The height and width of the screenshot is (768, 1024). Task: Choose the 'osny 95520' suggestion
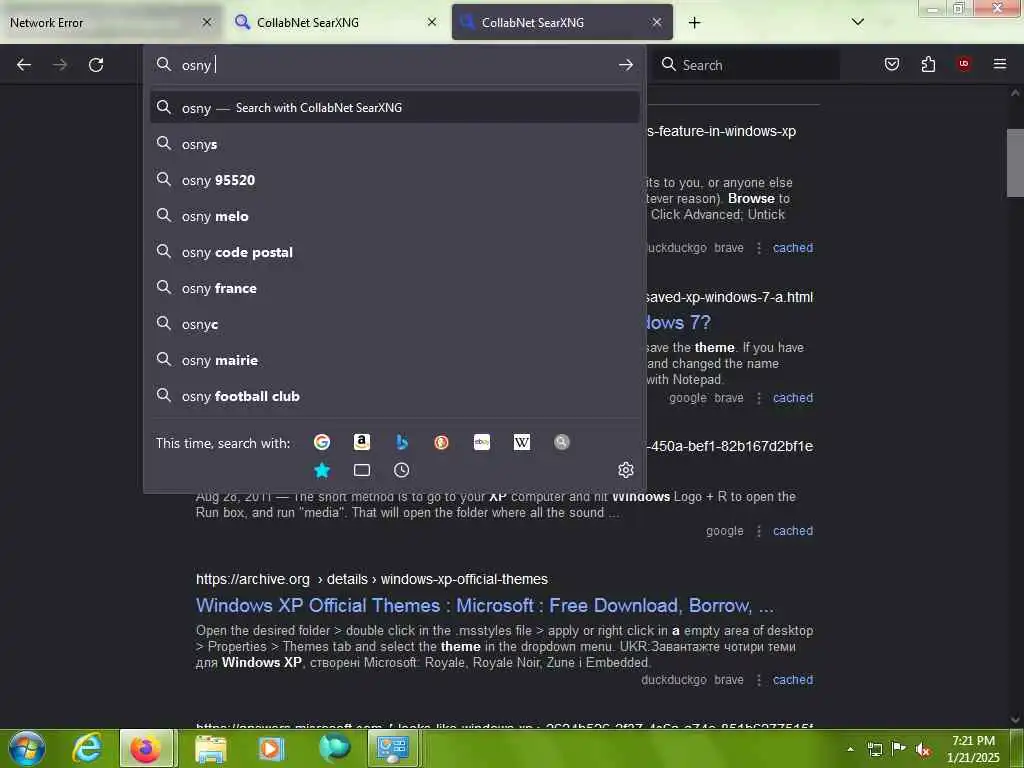(394, 180)
